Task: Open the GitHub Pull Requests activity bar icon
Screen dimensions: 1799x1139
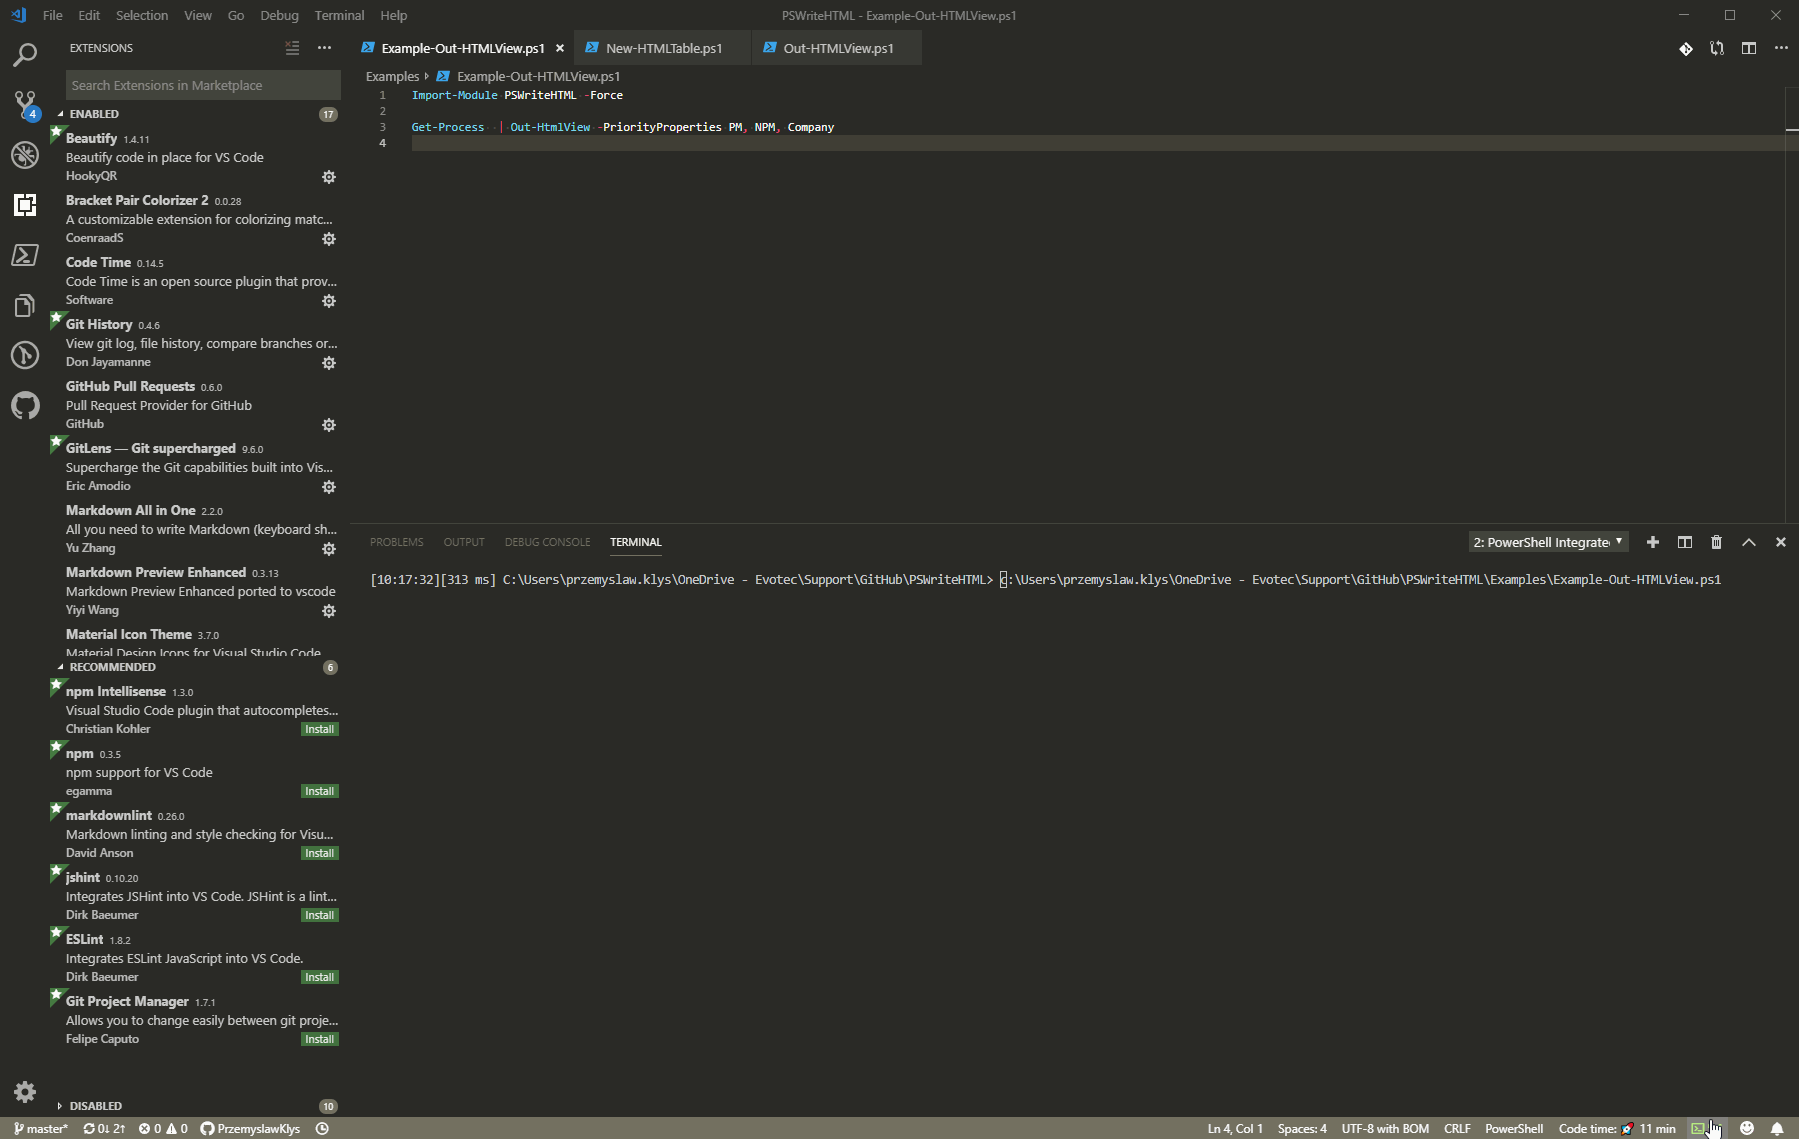Action: 24,405
